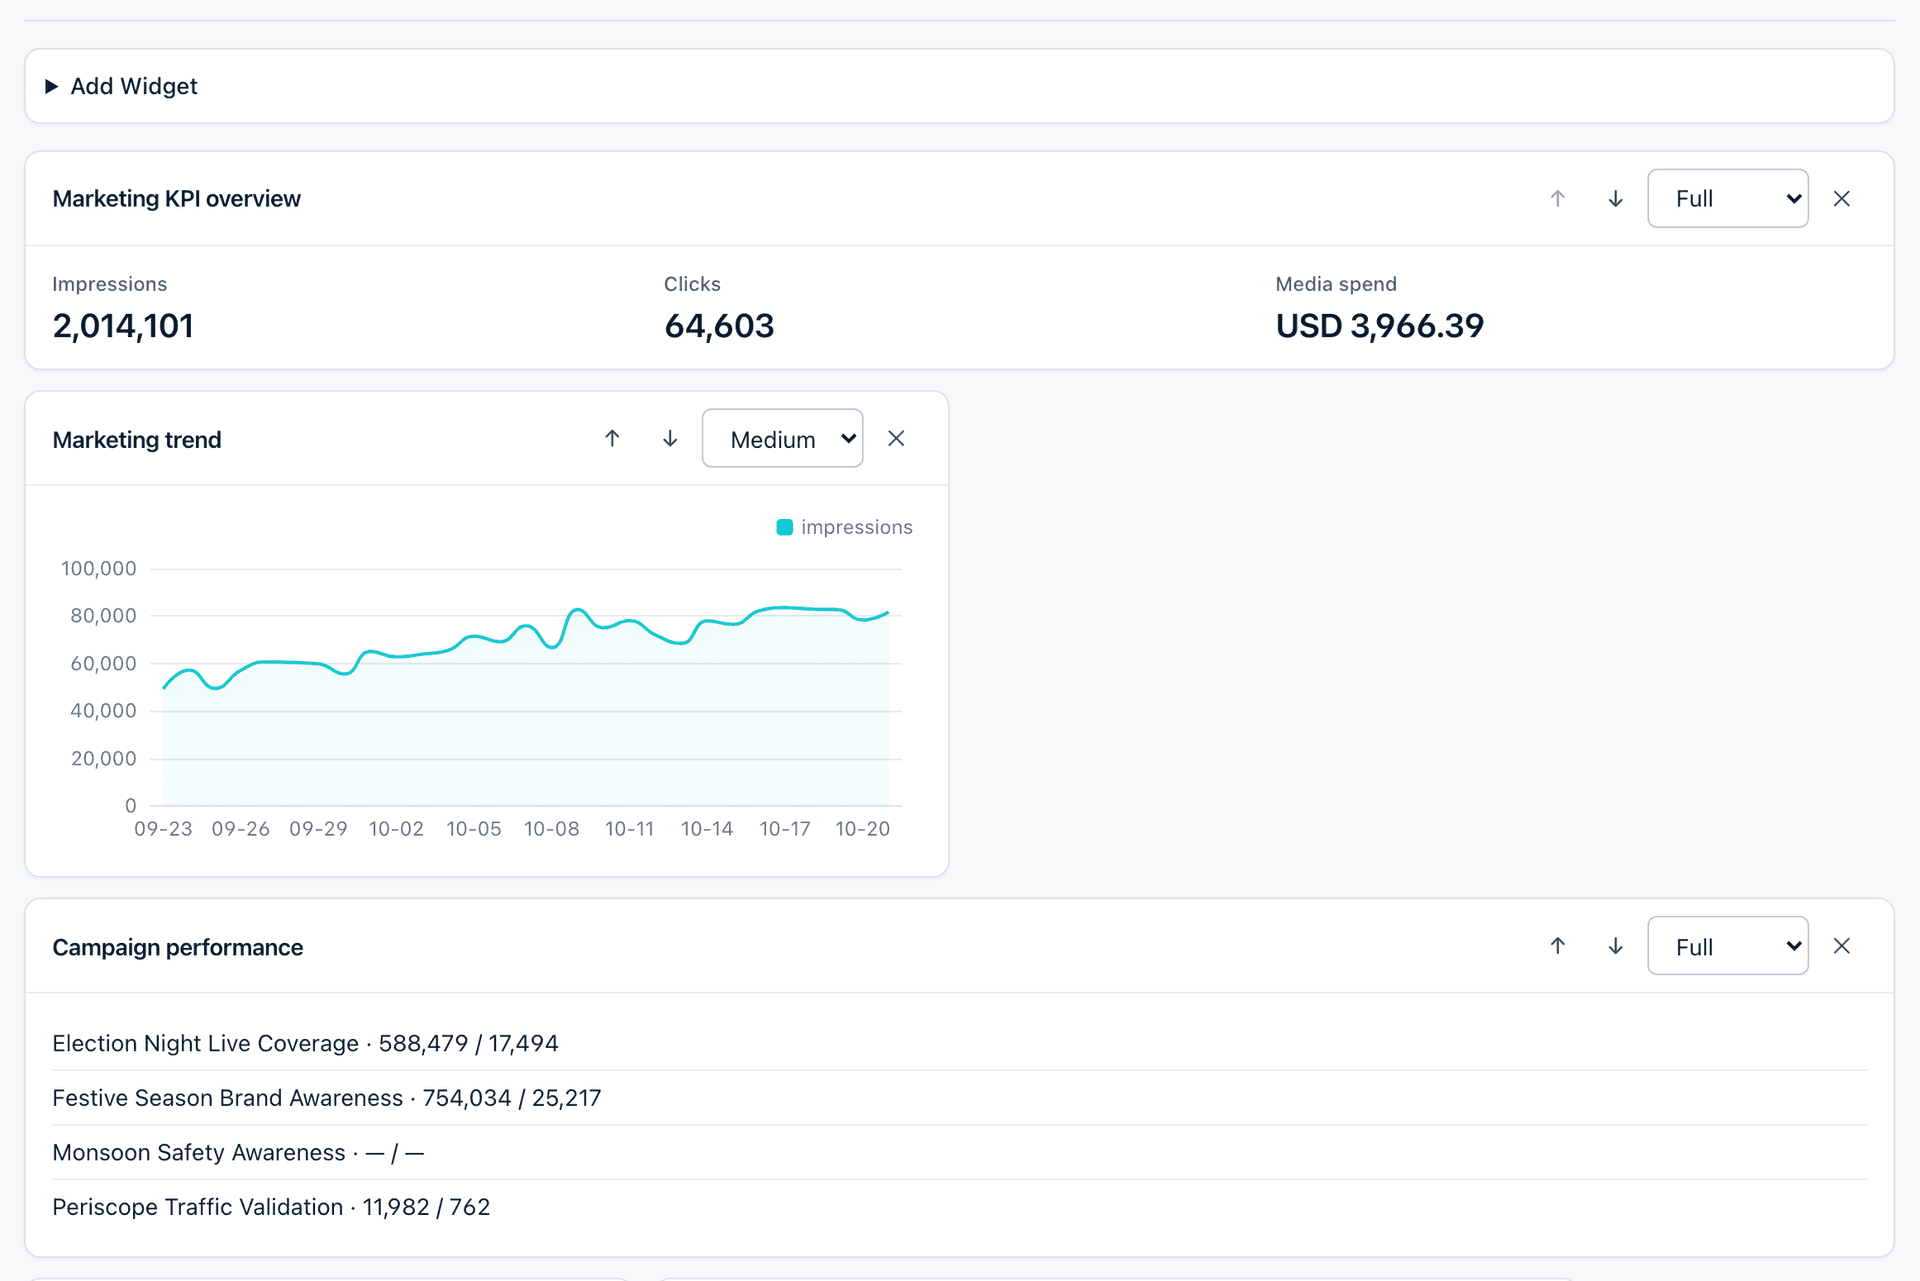Viewport: 1920px width, 1281px height.
Task: Click the Media spend USD 3,966.39
Action: click(x=1379, y=326)
